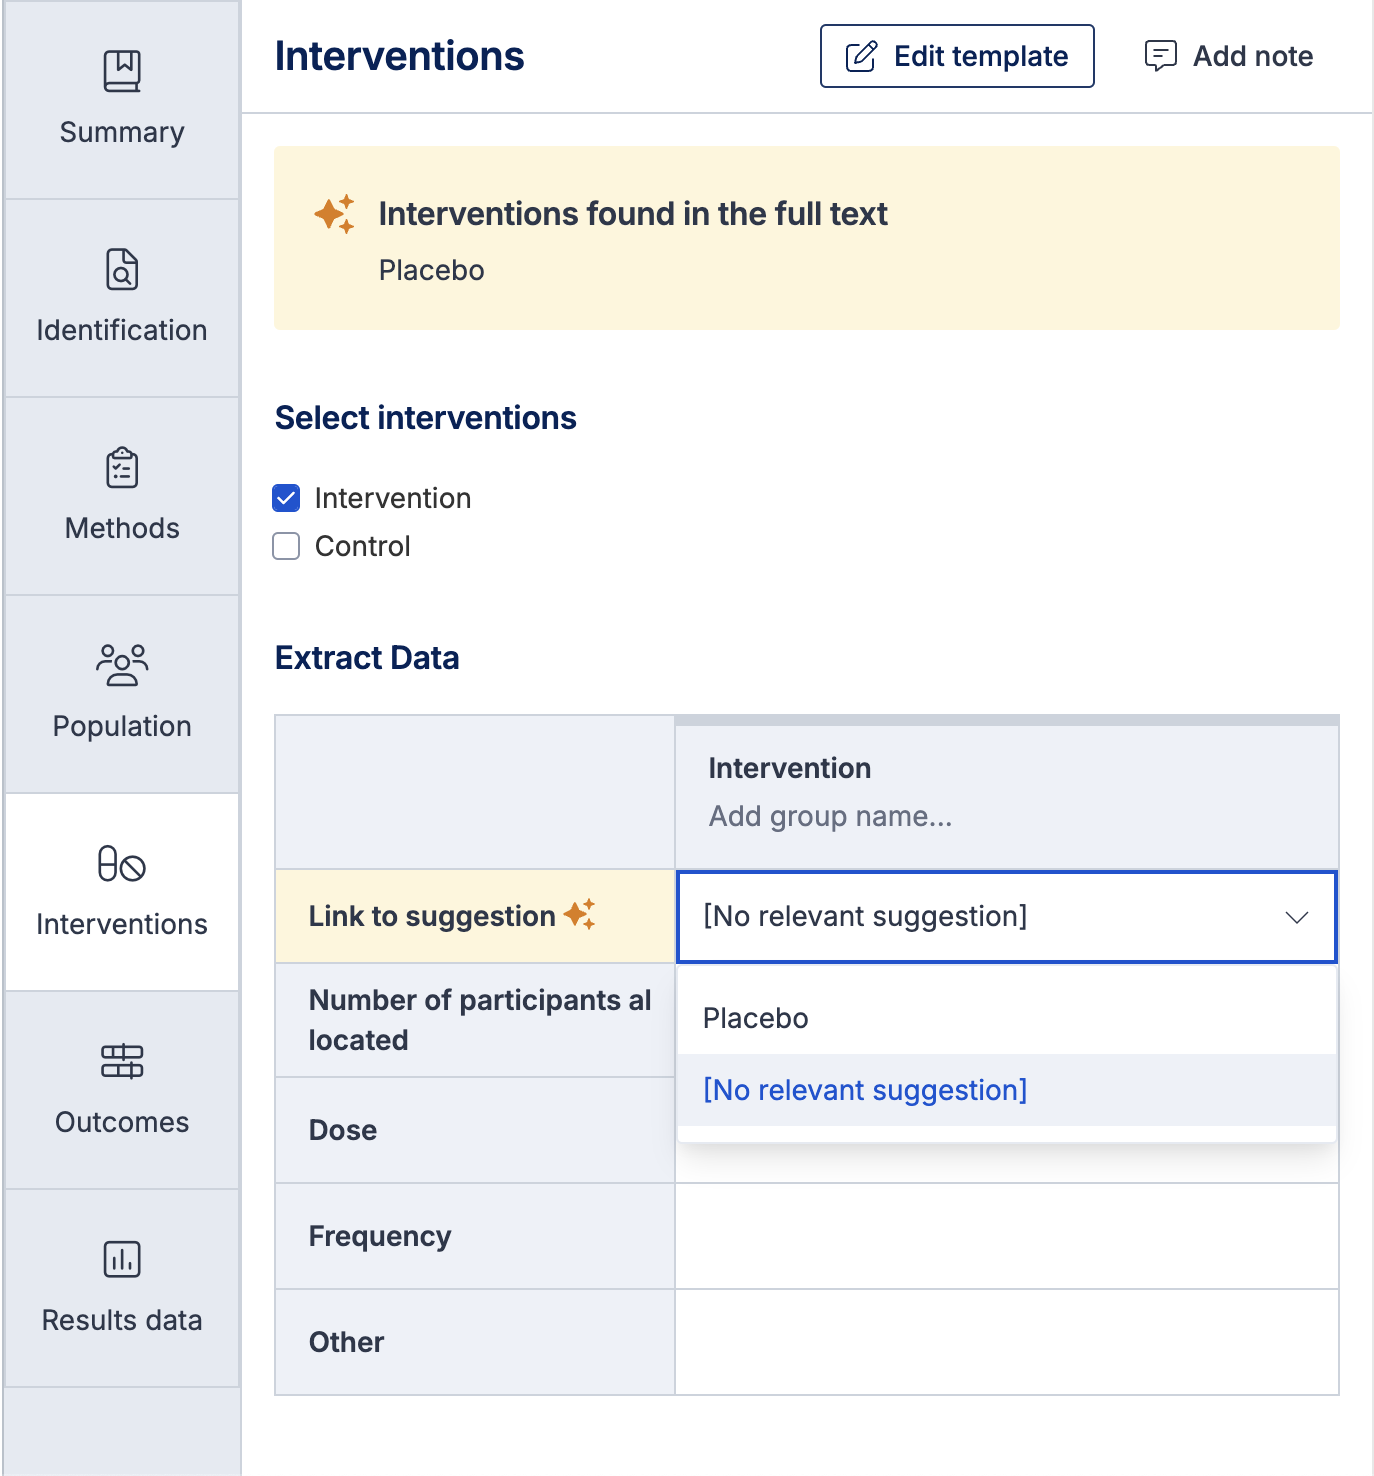The image size is (1374, 1476).
Task: Click the Population people icon
Action: 122,665
